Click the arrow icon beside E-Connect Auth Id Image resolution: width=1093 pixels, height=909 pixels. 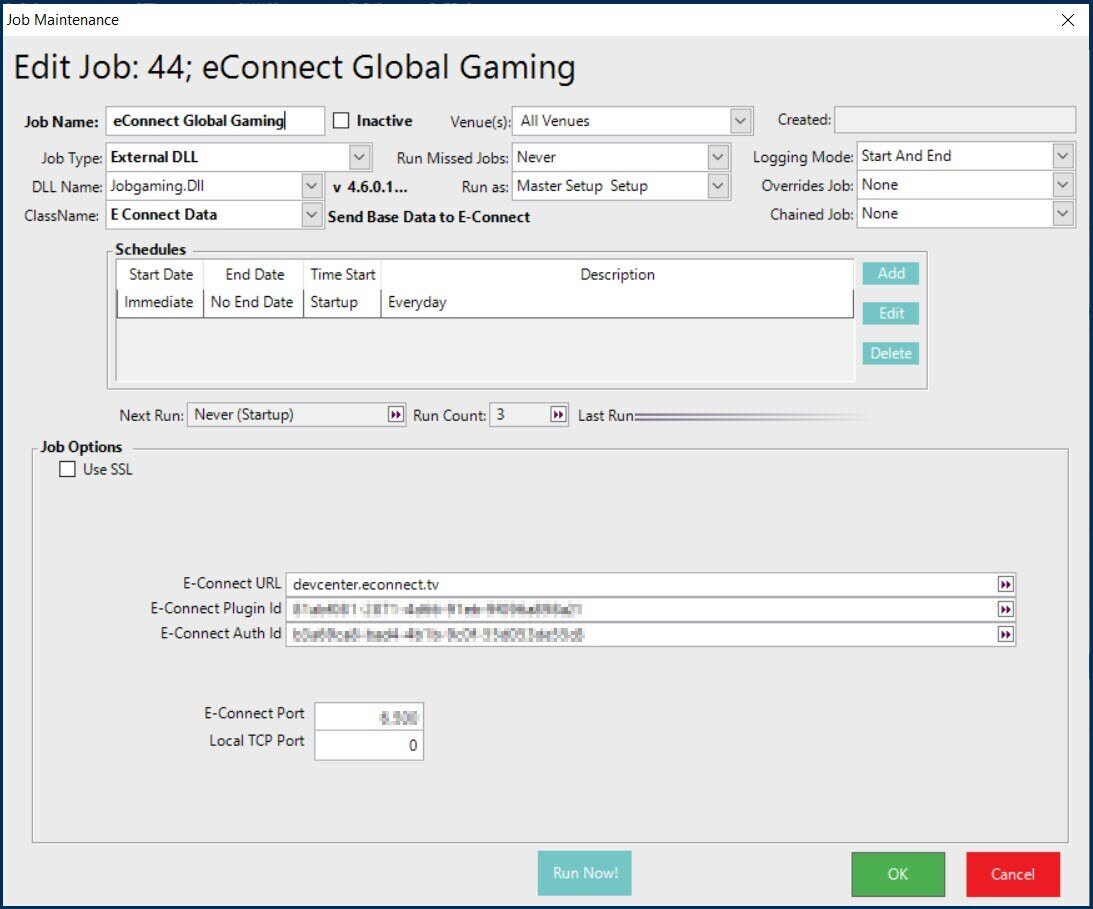click(x=1004, y=634)
